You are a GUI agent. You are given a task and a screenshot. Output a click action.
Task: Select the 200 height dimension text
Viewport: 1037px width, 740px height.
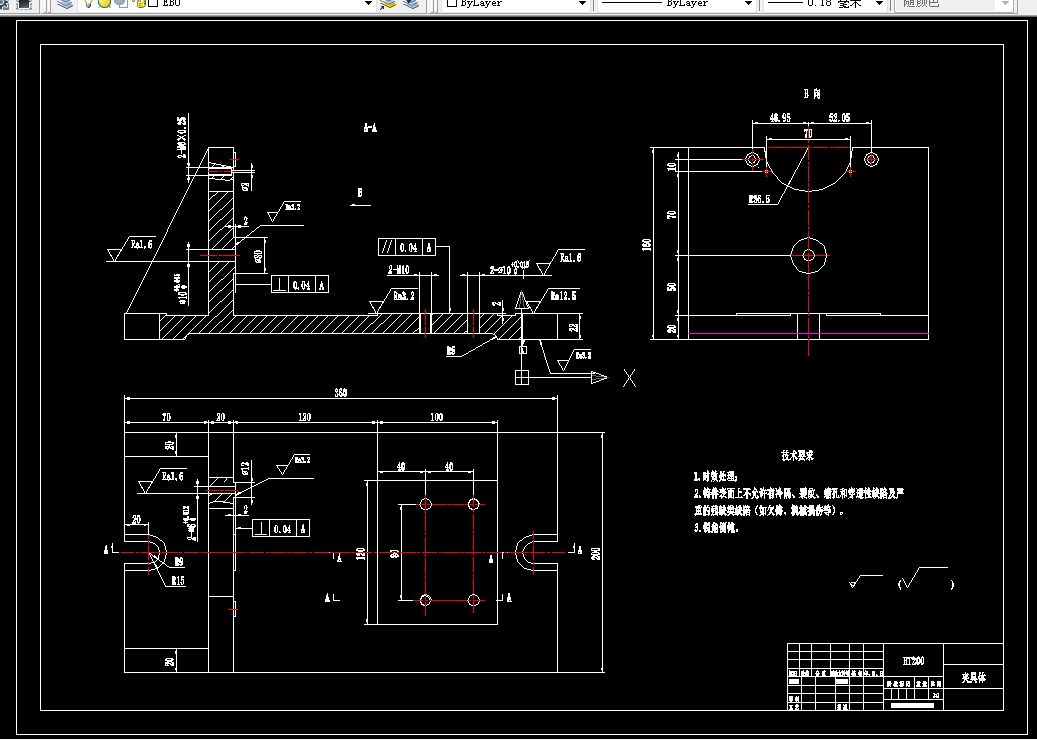596,553
